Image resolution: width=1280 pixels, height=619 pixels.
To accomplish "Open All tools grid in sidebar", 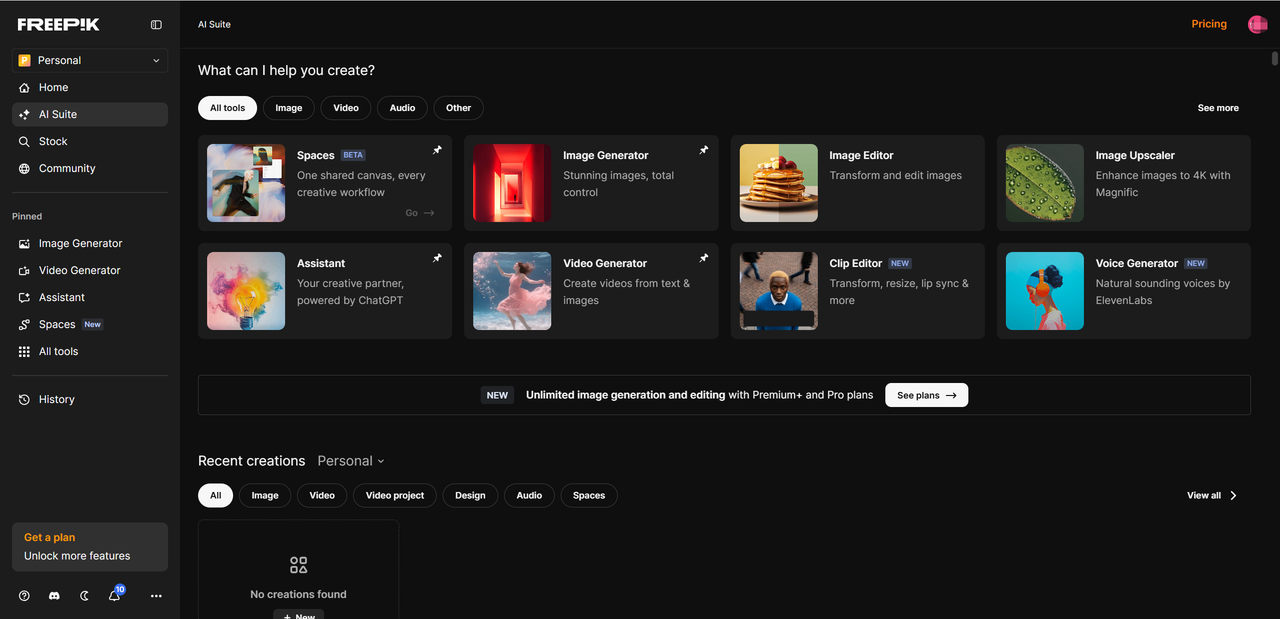I will coord(58,351).
